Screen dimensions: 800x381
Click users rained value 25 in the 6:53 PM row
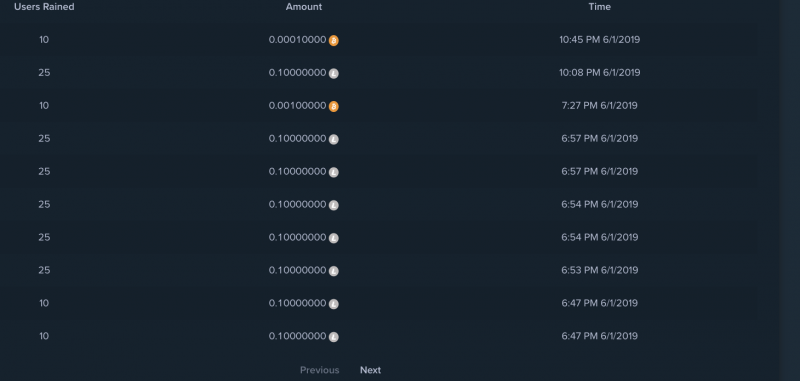44,270
